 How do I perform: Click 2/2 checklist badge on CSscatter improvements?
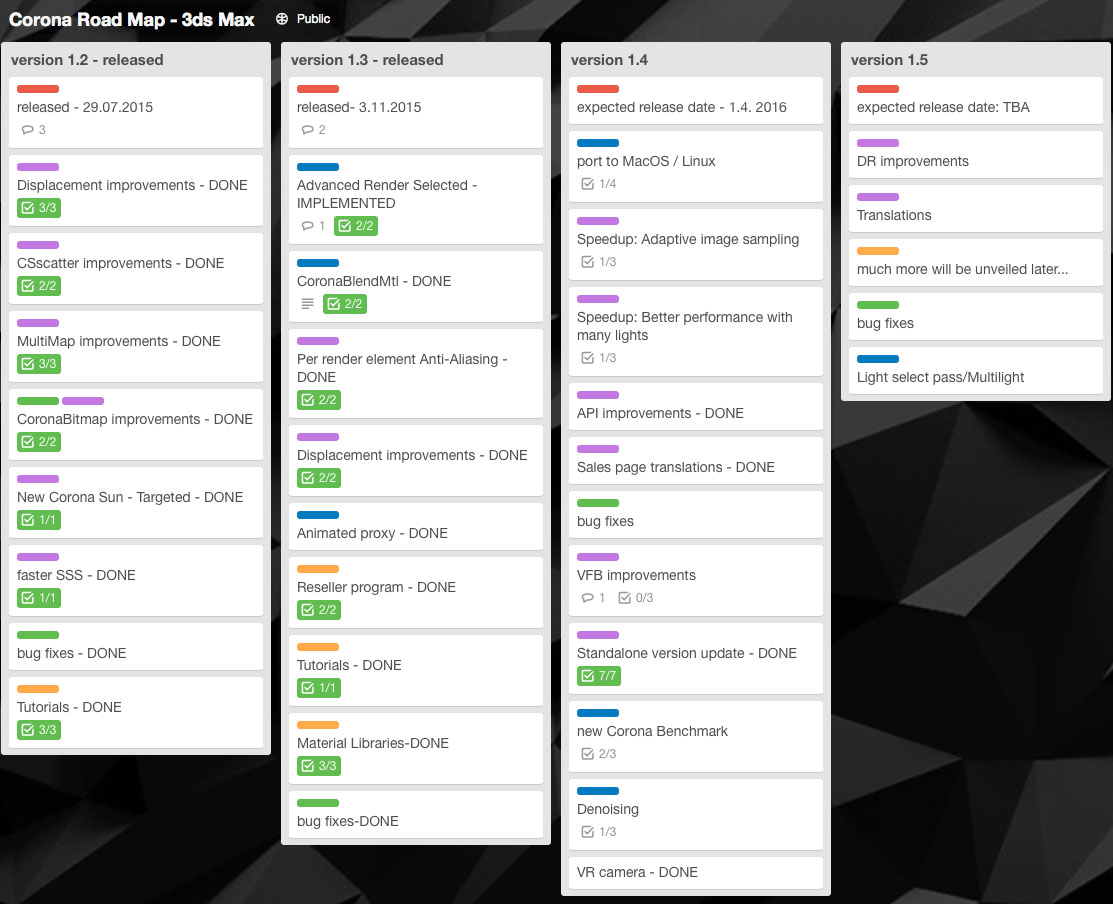tap(39, 286)
